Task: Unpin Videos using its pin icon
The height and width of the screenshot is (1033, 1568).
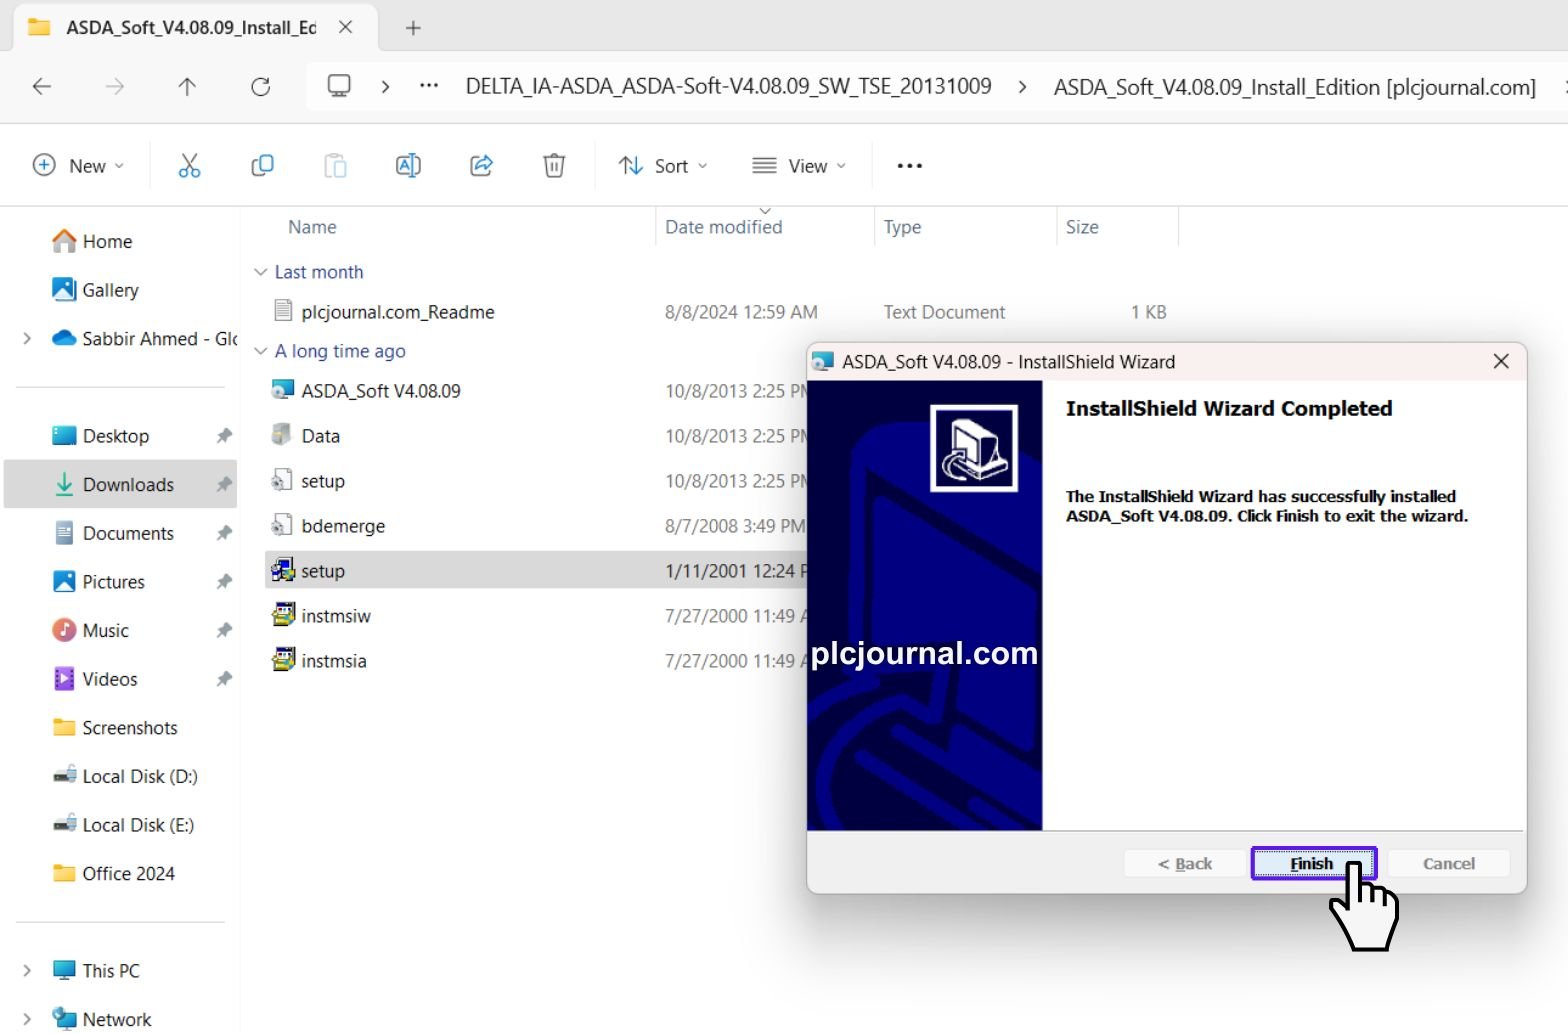Action: click(x=224, y=679)
